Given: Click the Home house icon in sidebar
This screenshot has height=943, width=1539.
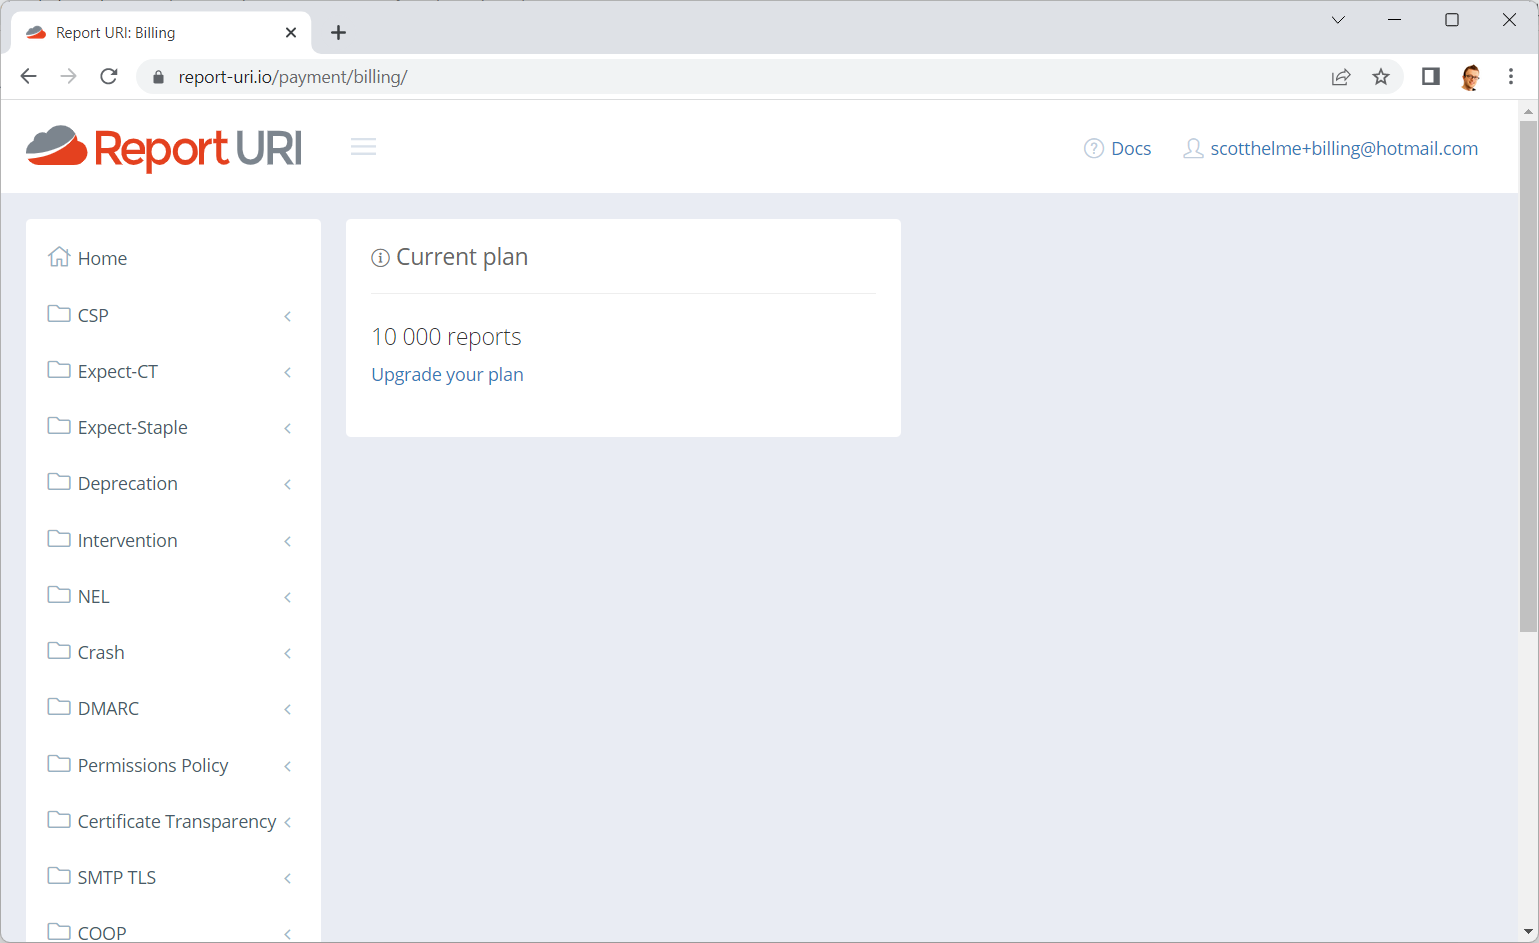Looking at the screenshot, I should (x=59, y=257).
